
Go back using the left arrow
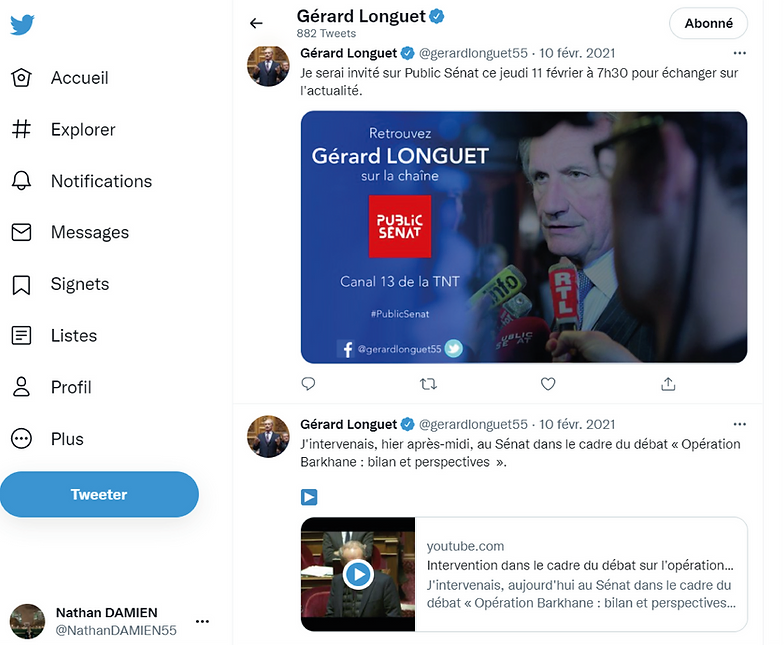pos(256,23)
